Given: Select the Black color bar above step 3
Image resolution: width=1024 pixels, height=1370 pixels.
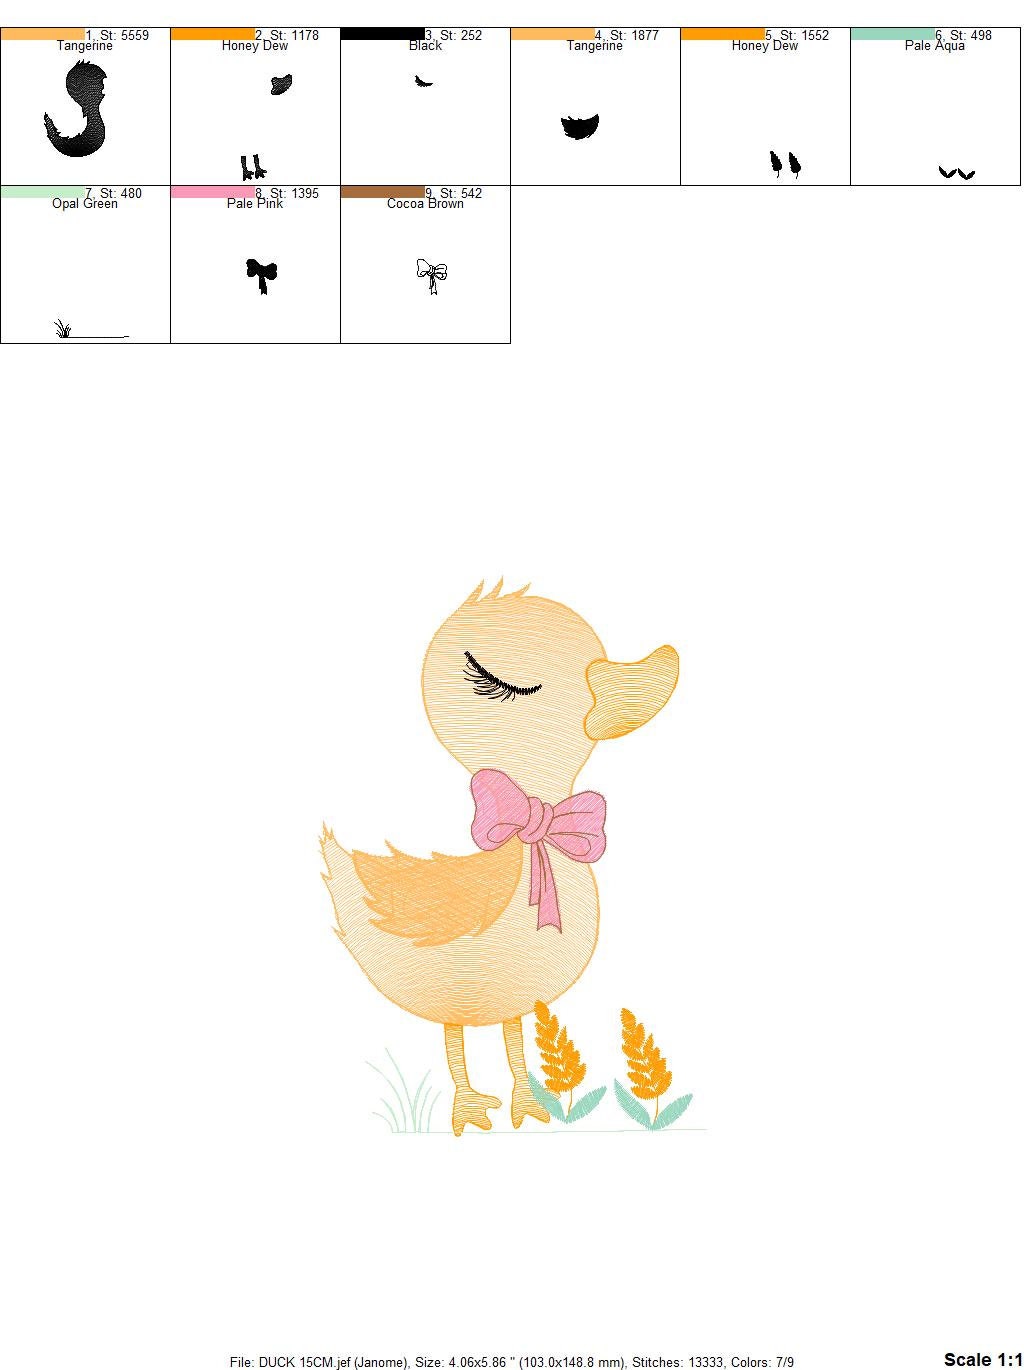Looking at the screenshot, I should tap(383, 32).
